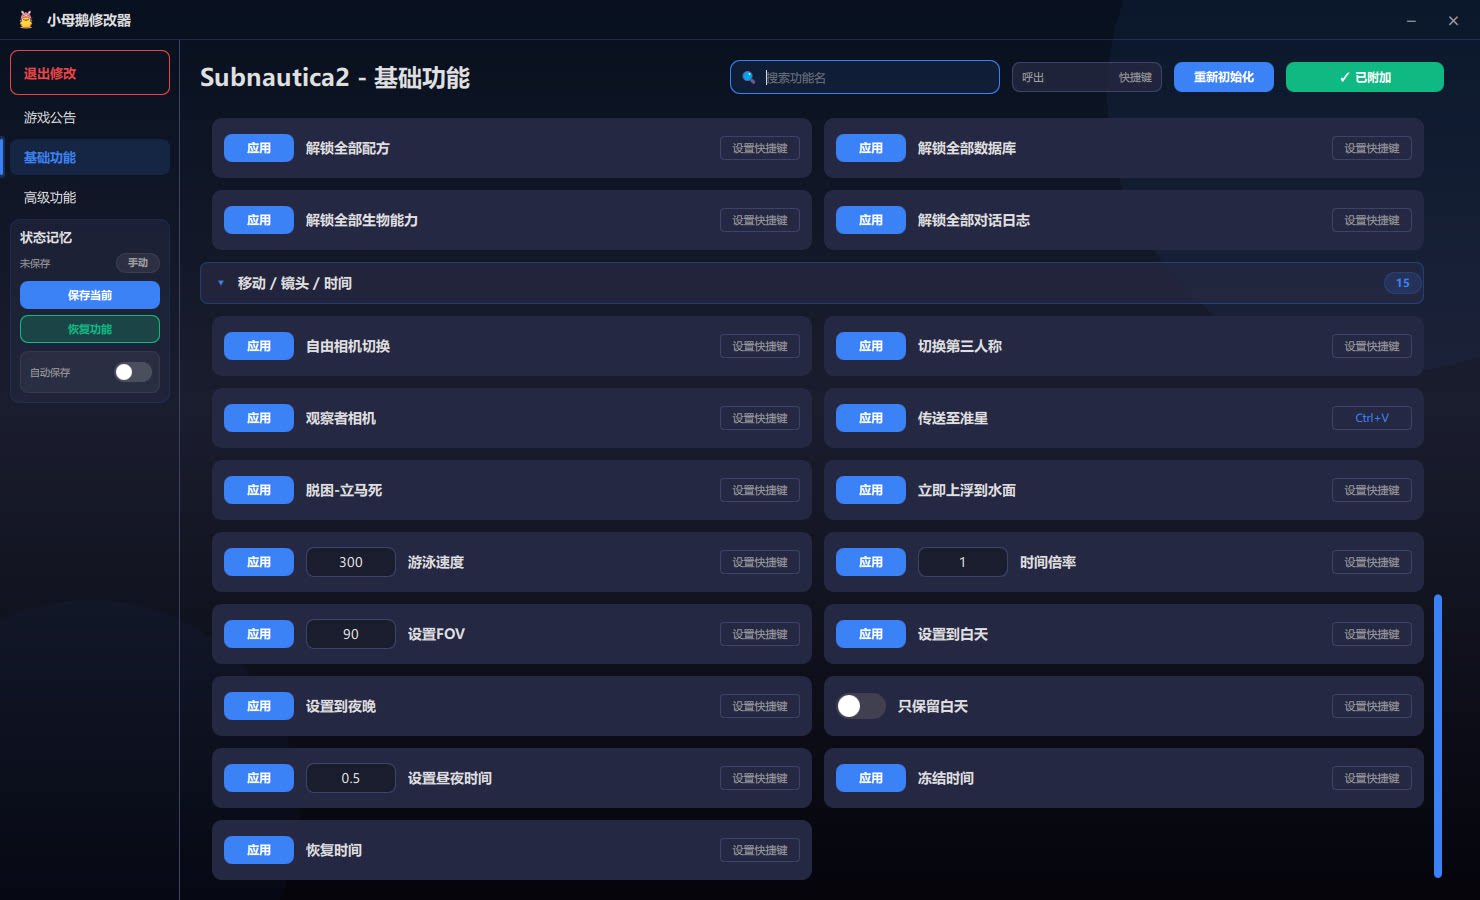This screenshot has width=1480, height=900.
Task: Click the 游泳速度 value field showing 300
Action: tap(351, 562)
